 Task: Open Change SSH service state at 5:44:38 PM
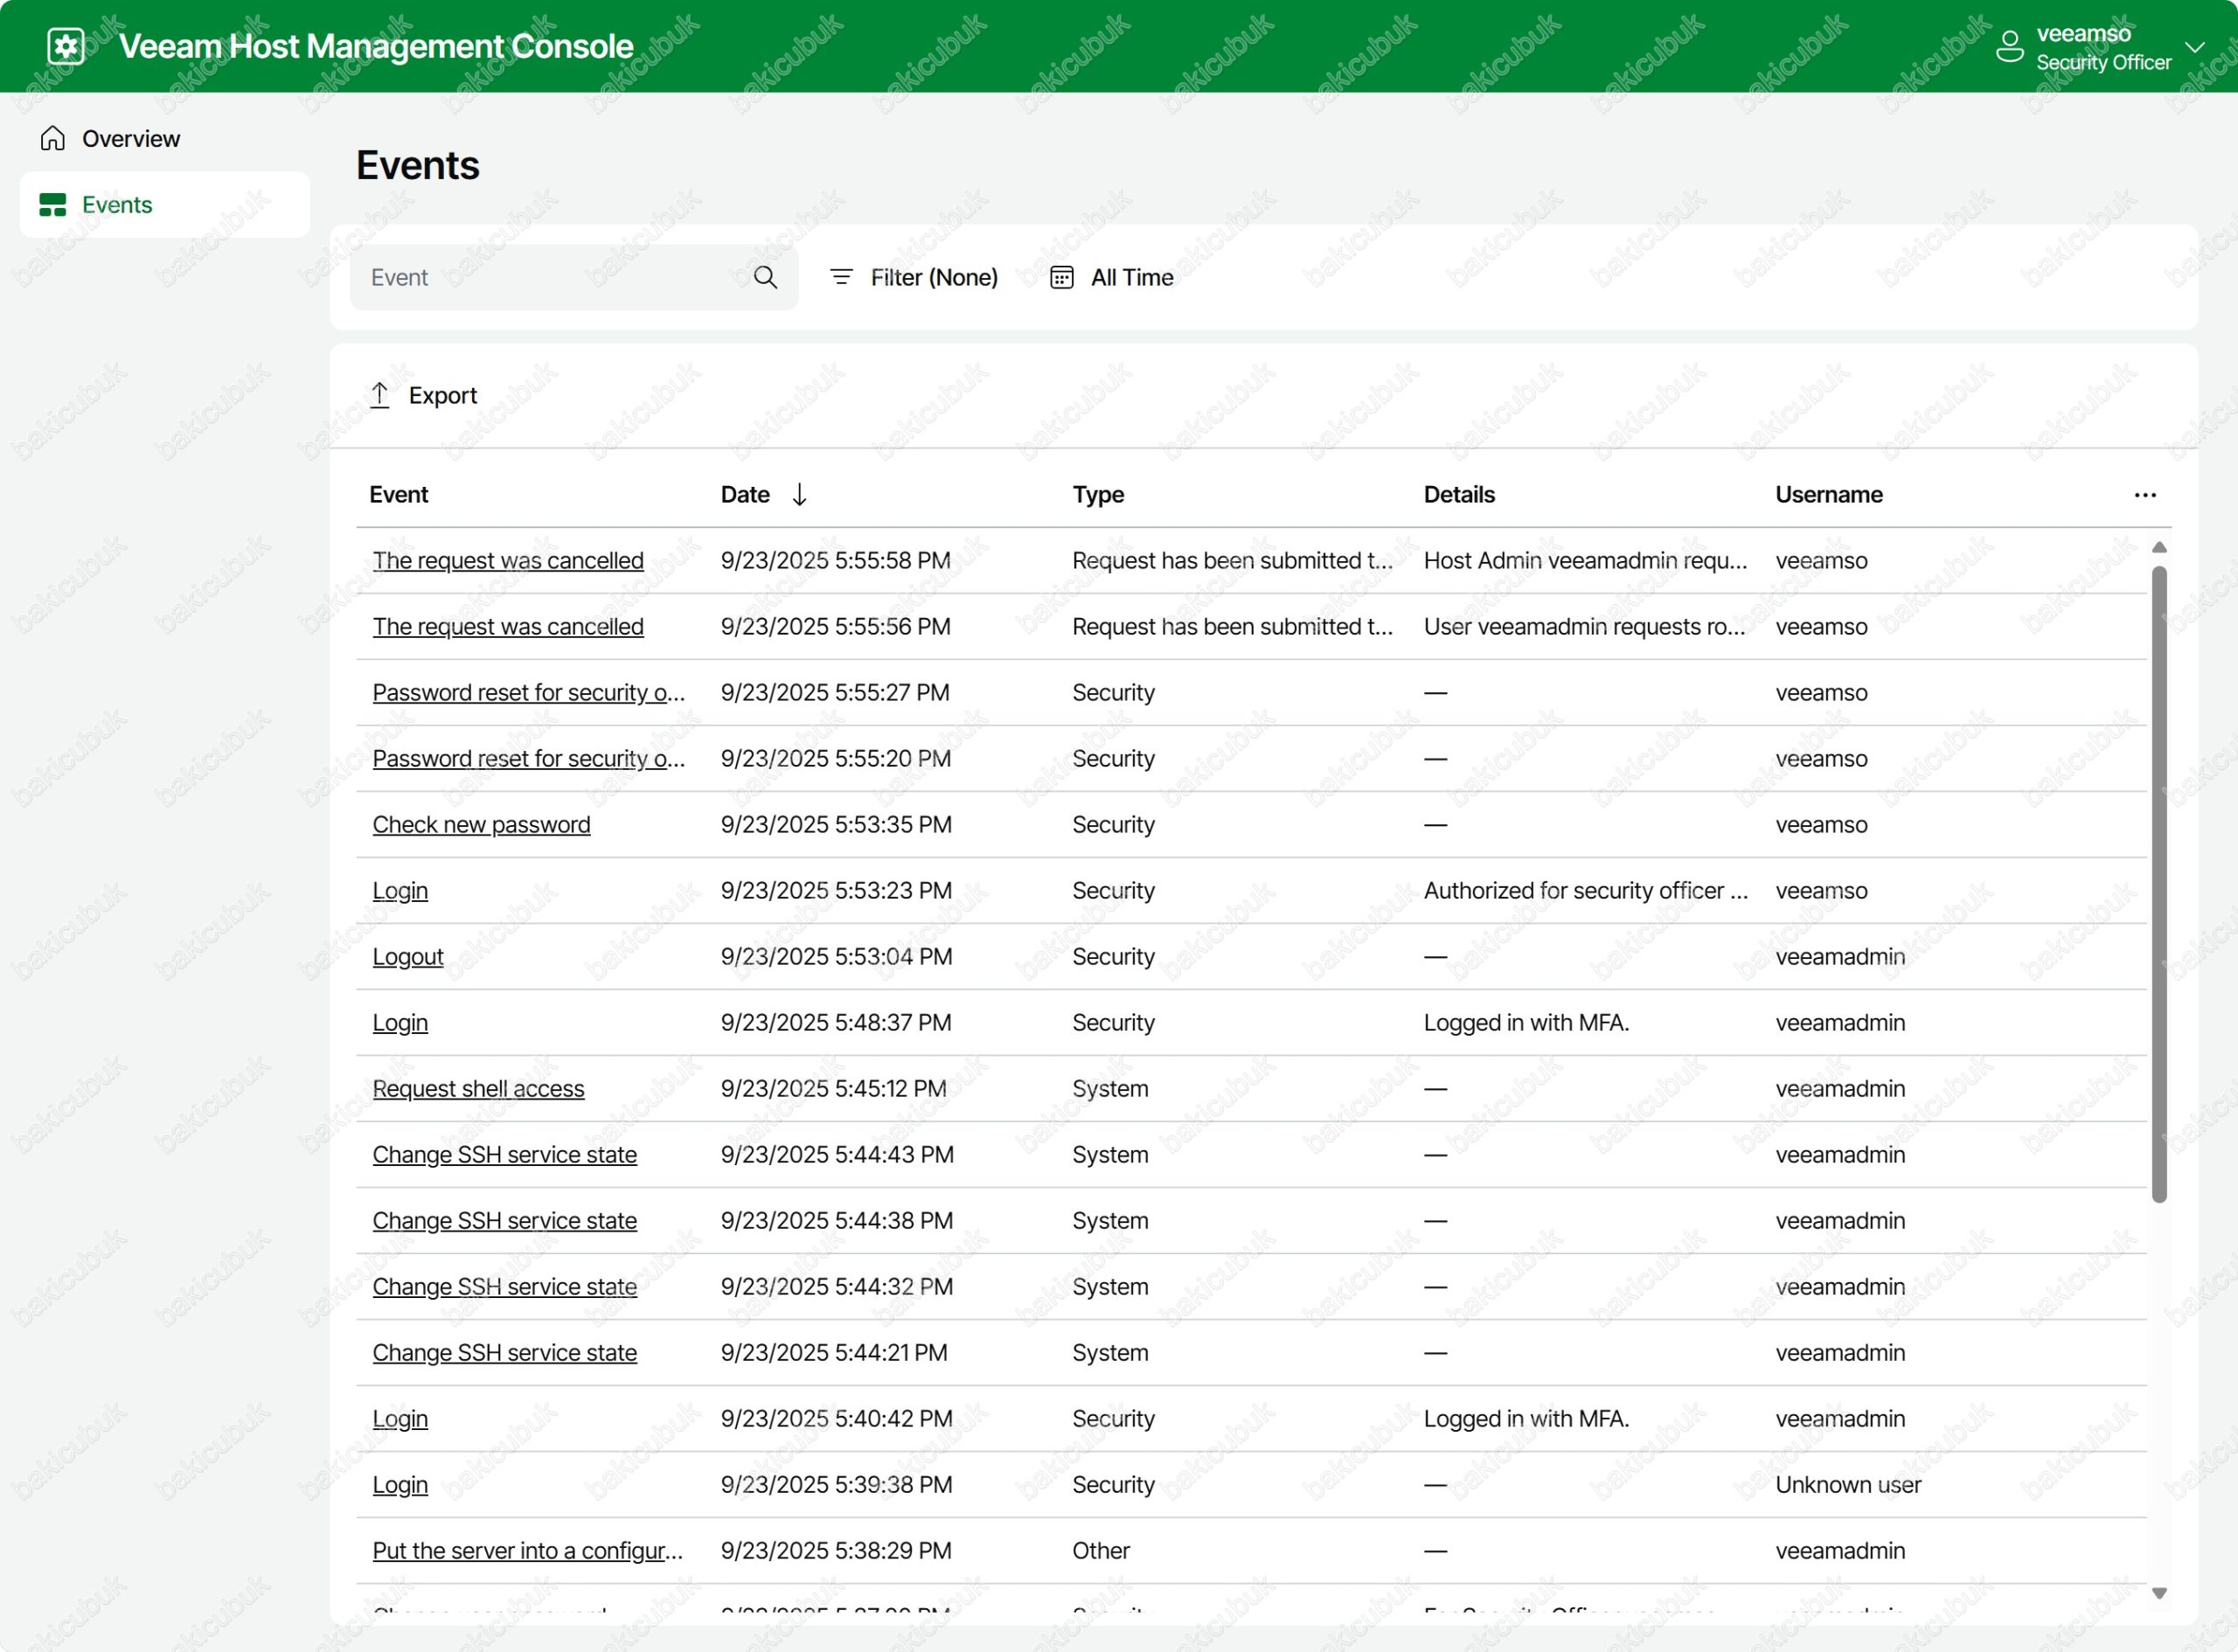click(x=504, y=1221)
